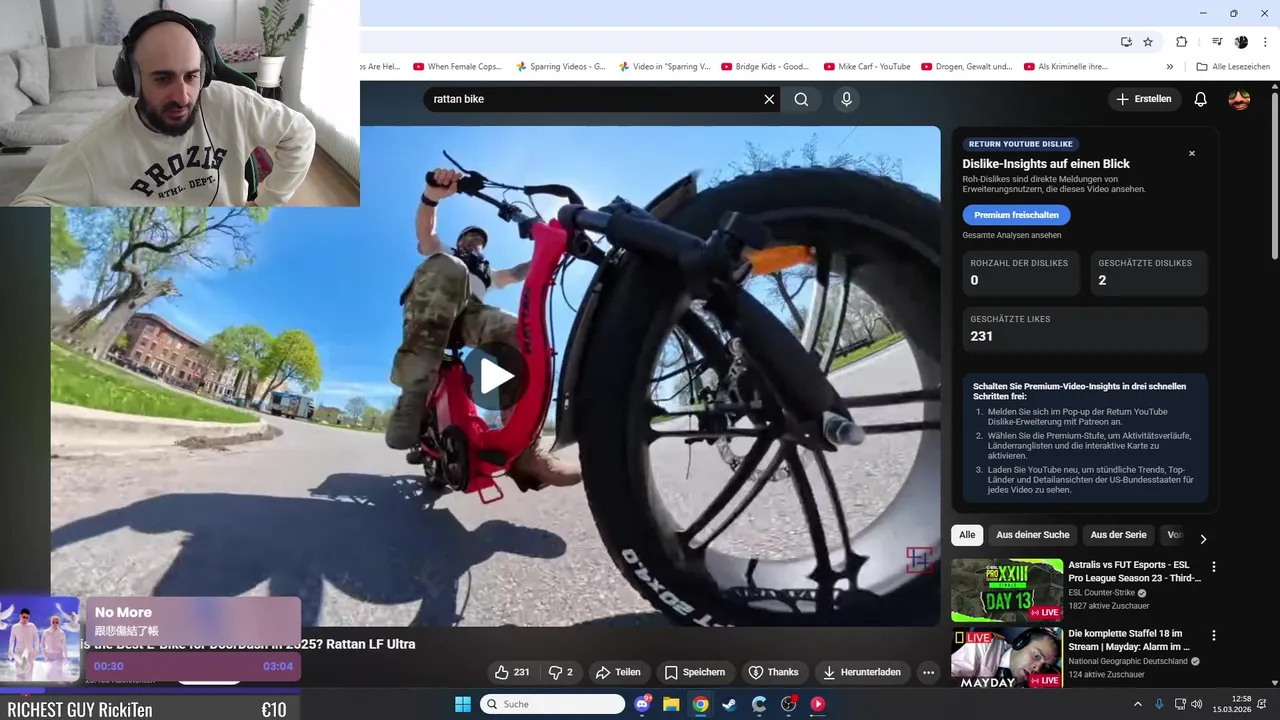Select Aus der Serie chip
This screenshot has width=1280, height=720.
coord(1118,535)
